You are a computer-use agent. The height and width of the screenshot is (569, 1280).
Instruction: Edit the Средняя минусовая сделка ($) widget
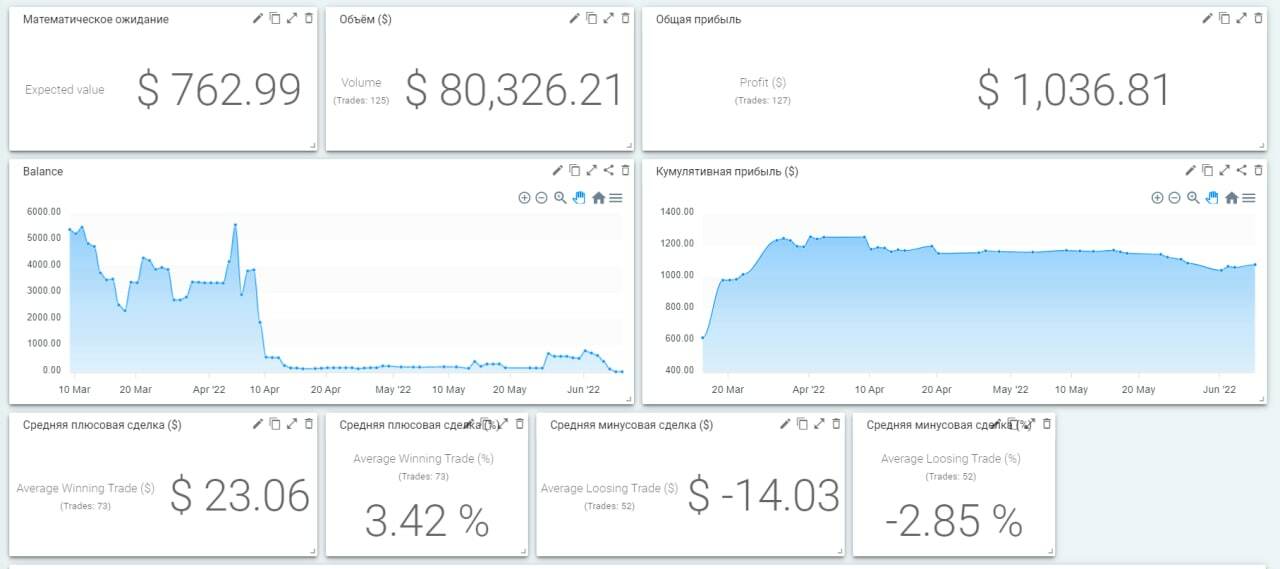tap(785, 424)
